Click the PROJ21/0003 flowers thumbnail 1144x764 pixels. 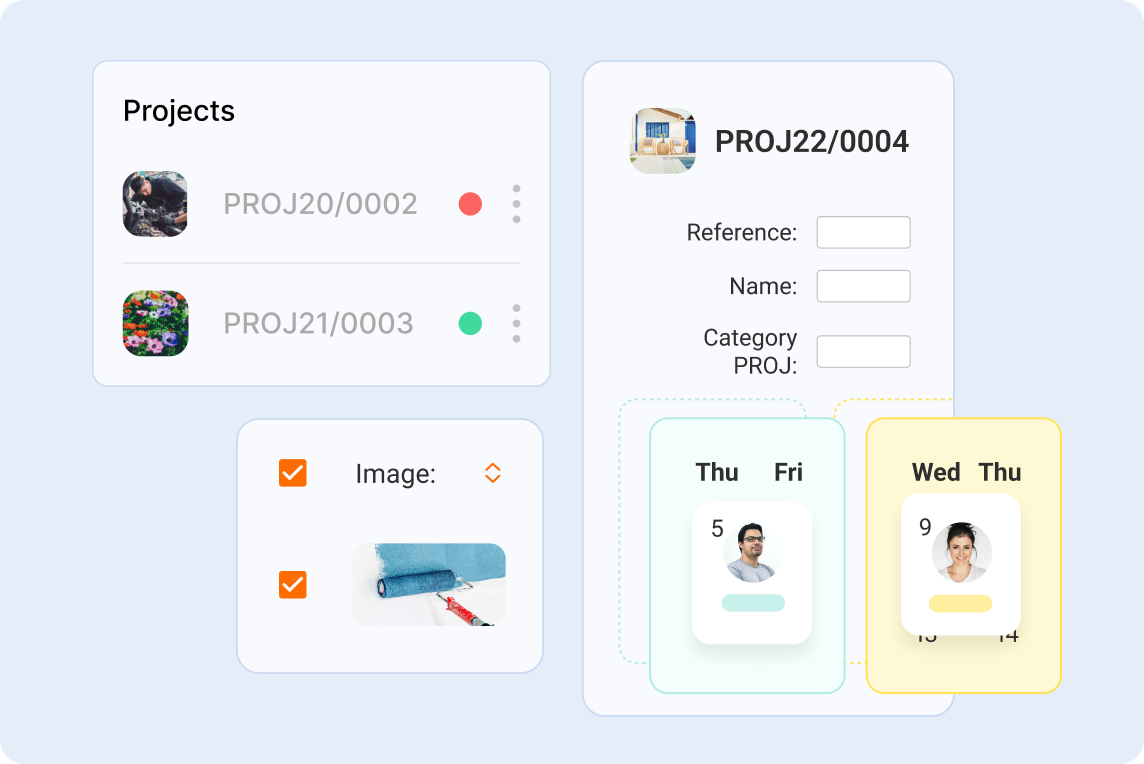155,323
